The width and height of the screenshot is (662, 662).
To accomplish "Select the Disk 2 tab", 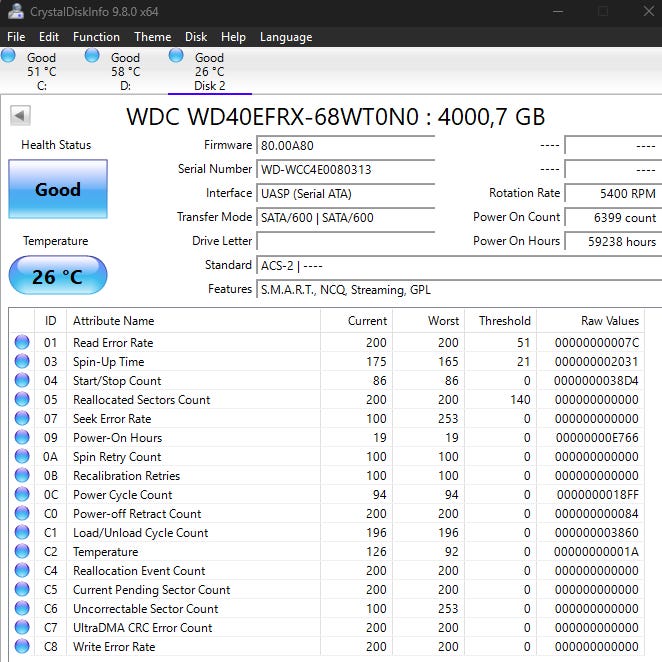I will click(208, 71).
